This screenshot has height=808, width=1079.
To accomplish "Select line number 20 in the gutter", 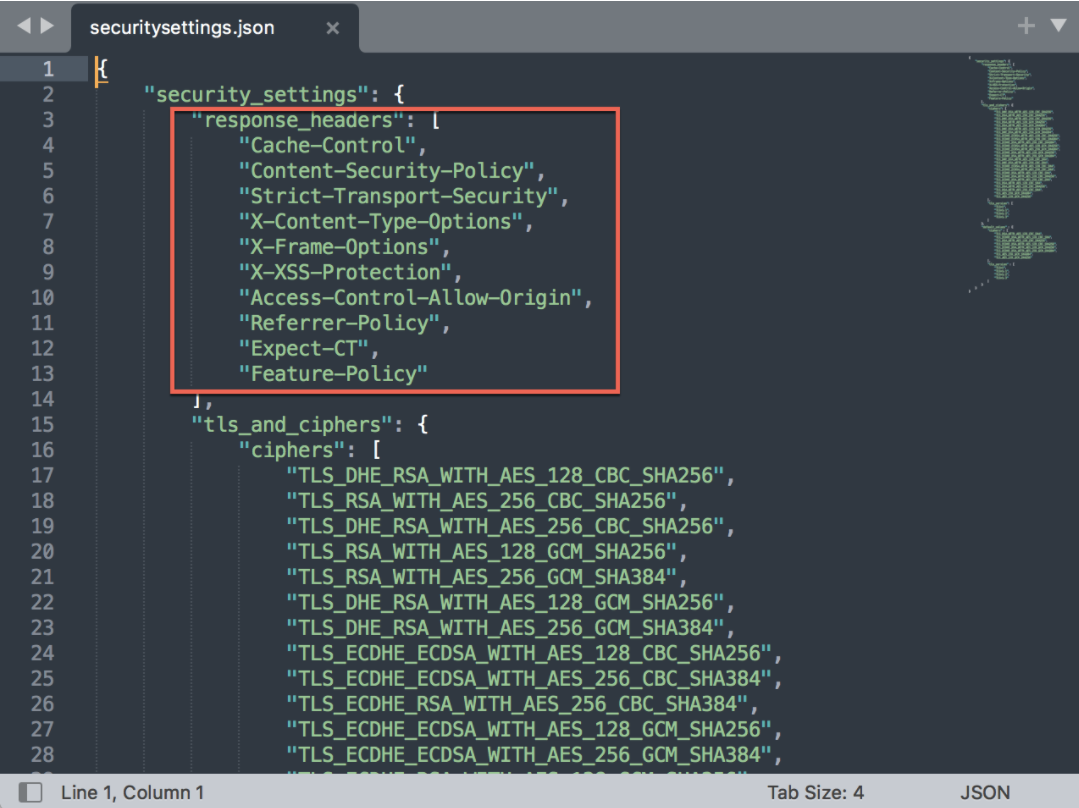I will point(46,551).
